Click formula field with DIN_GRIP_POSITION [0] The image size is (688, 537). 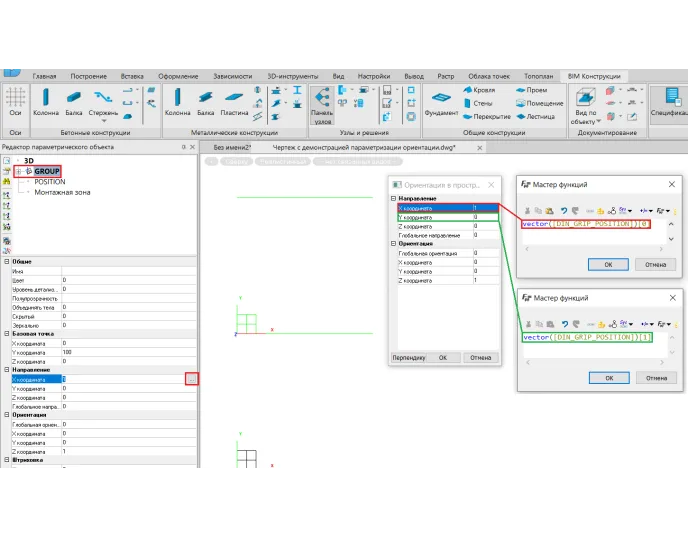coord(586,224)
